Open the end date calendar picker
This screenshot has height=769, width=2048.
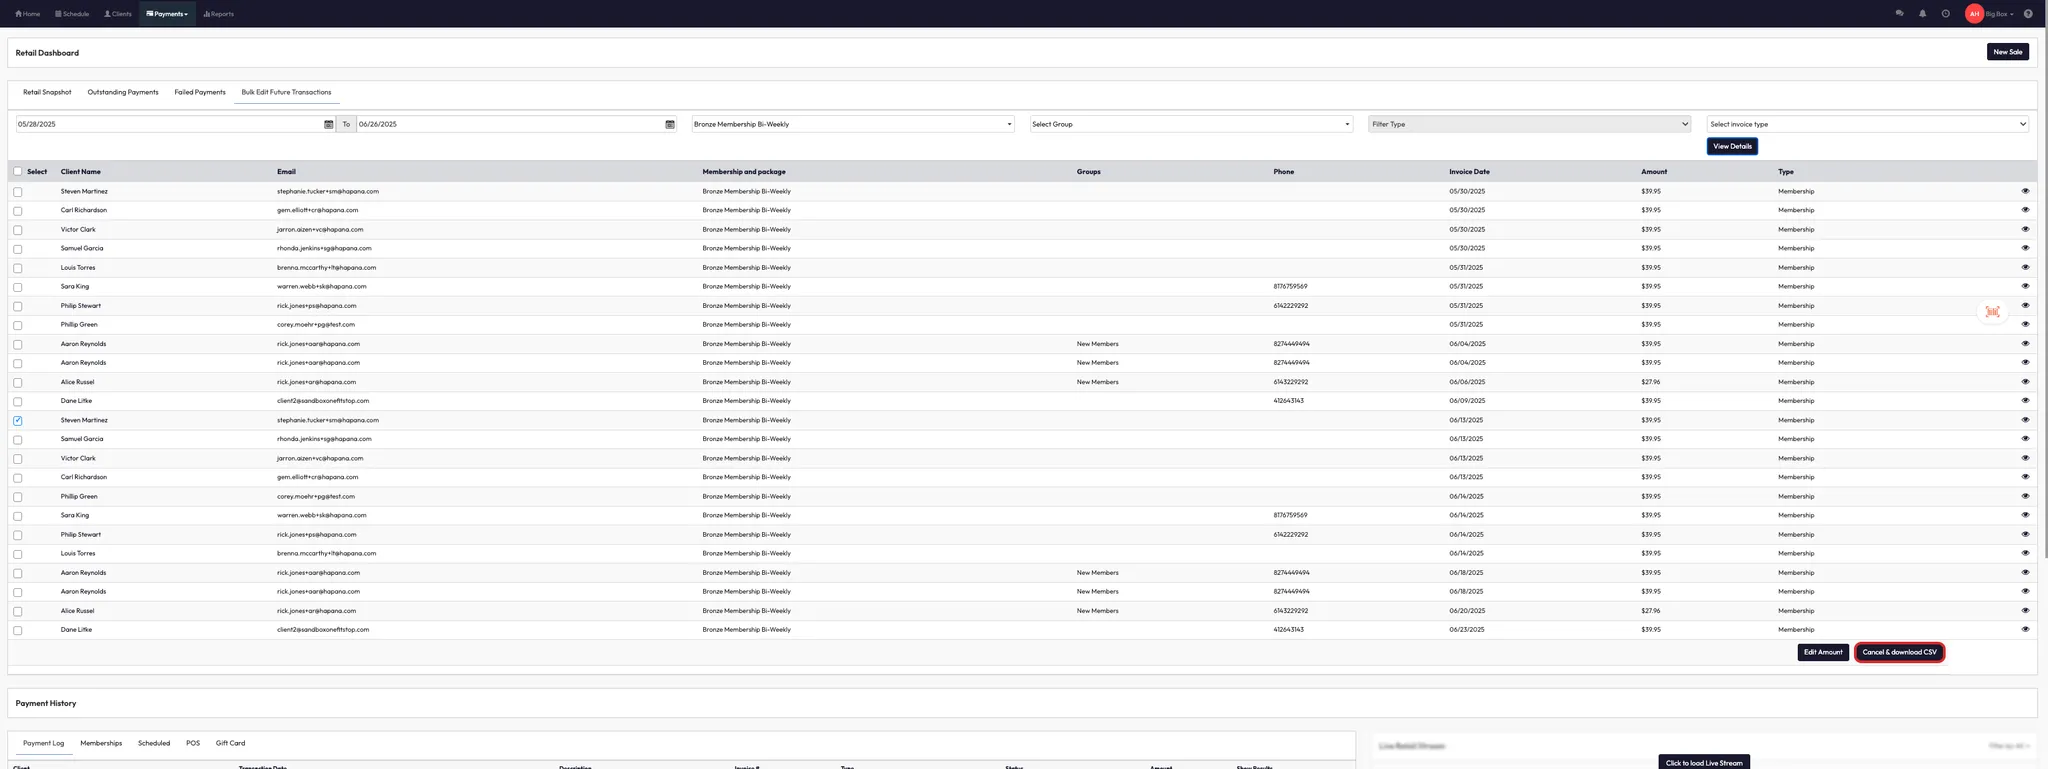(x=670, y=124)
